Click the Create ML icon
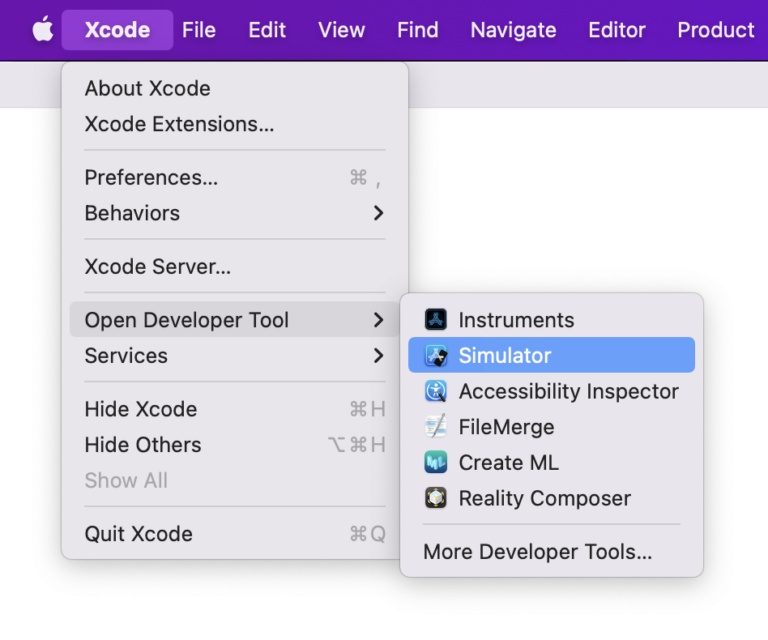Image resolution: width=768 pixels, height=640 pixels. (x=435, y=463)
